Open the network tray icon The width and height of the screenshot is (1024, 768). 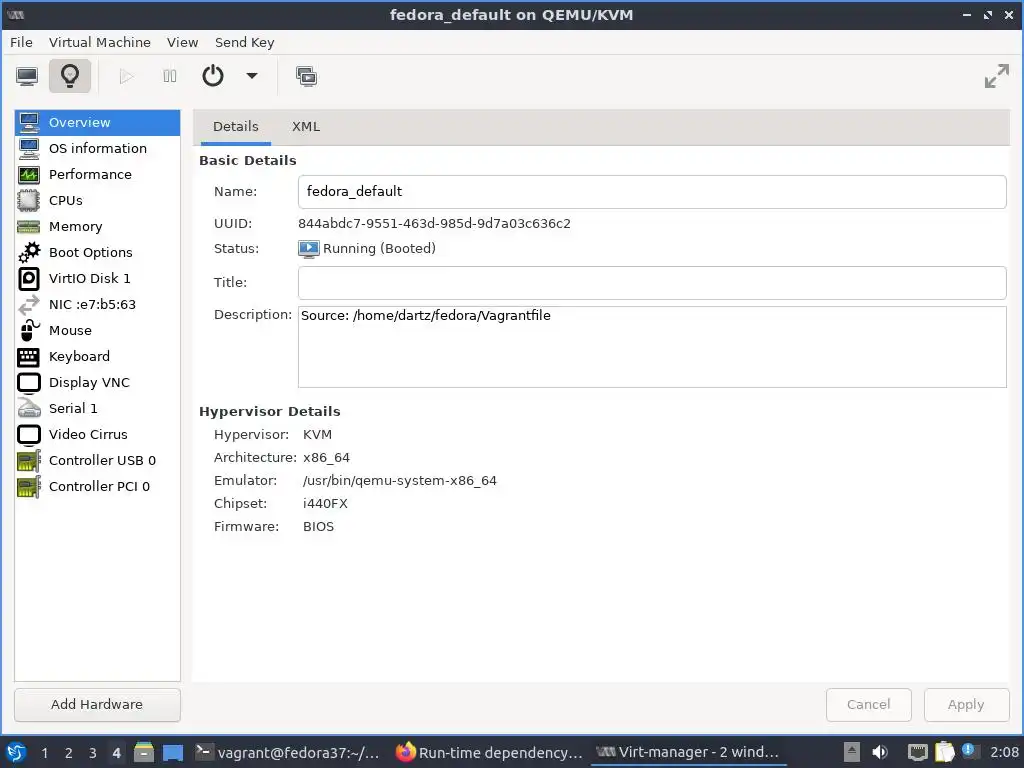tap(918, 752)
